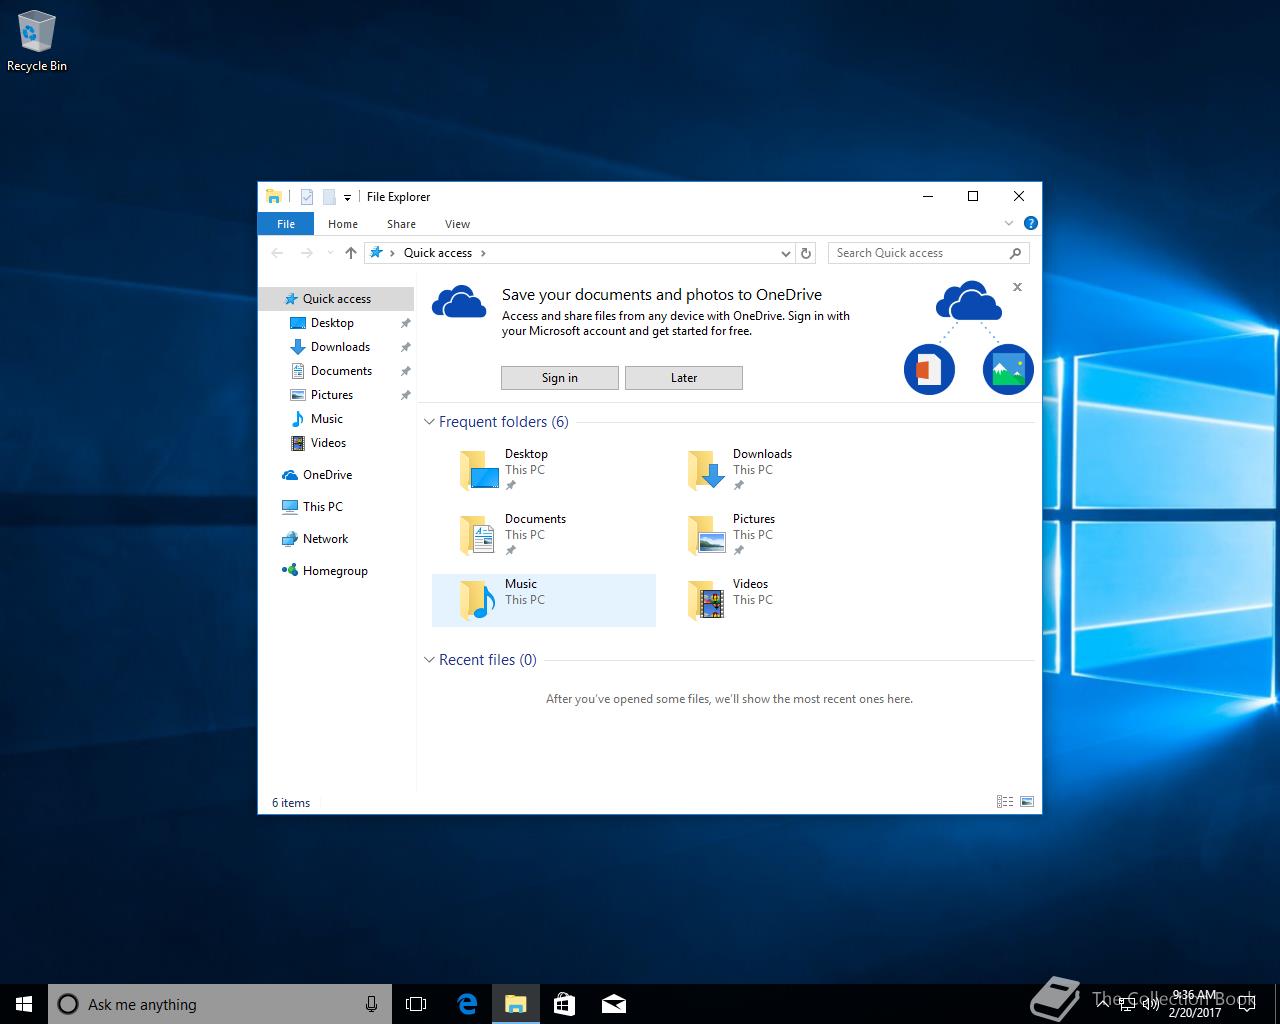Open the Mail app from the taskbar

[614, 1004]
